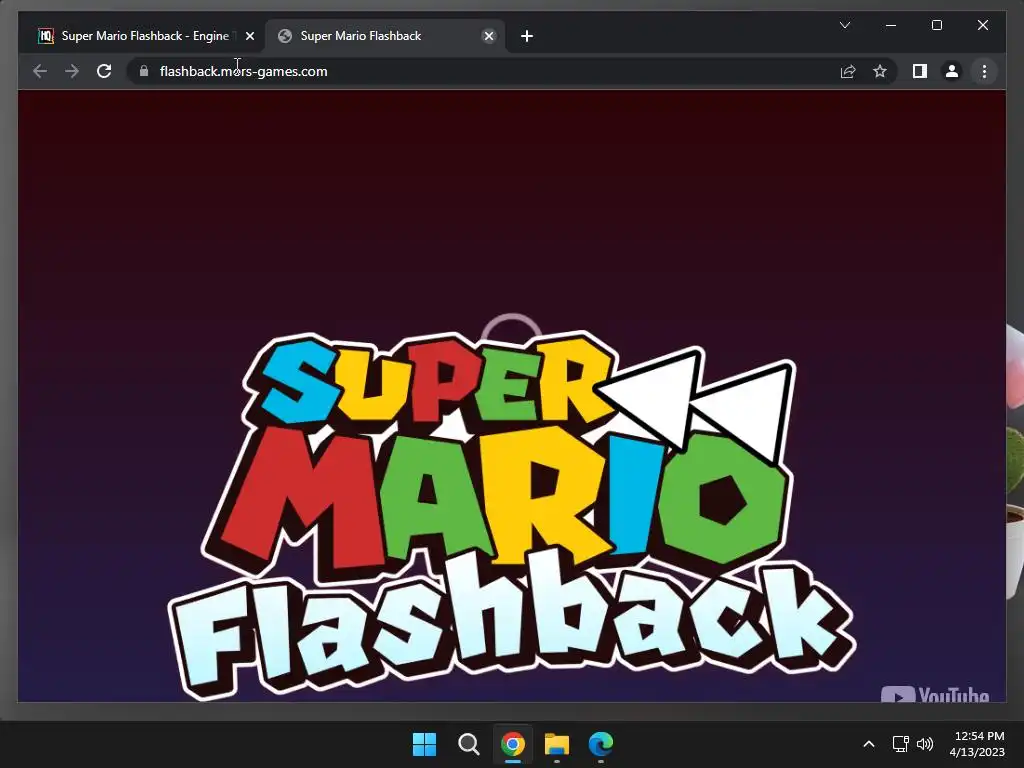
Task: Share this page using the share icon
Action: pos(848,71)
